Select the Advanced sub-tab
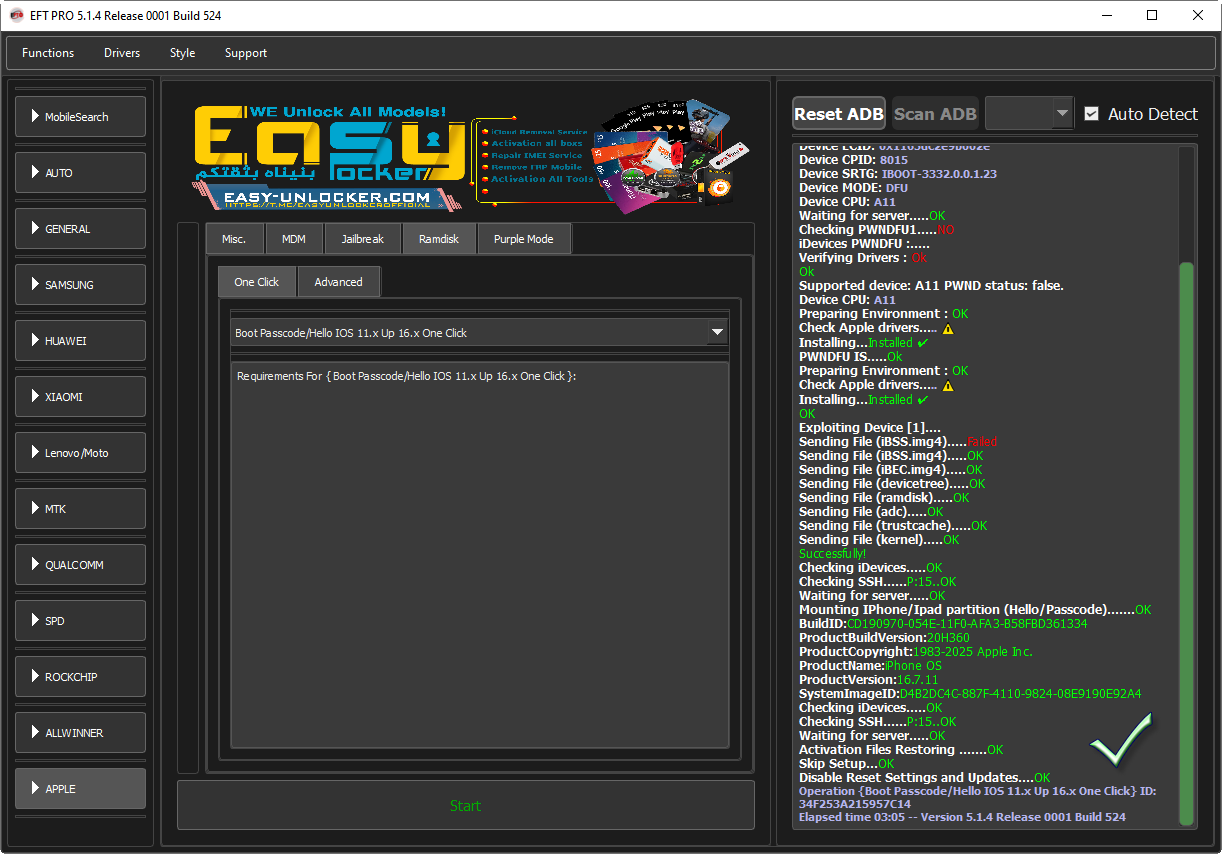Image resolution: width=1222 pixels, height=854 pixels. [x=339, y=282]
